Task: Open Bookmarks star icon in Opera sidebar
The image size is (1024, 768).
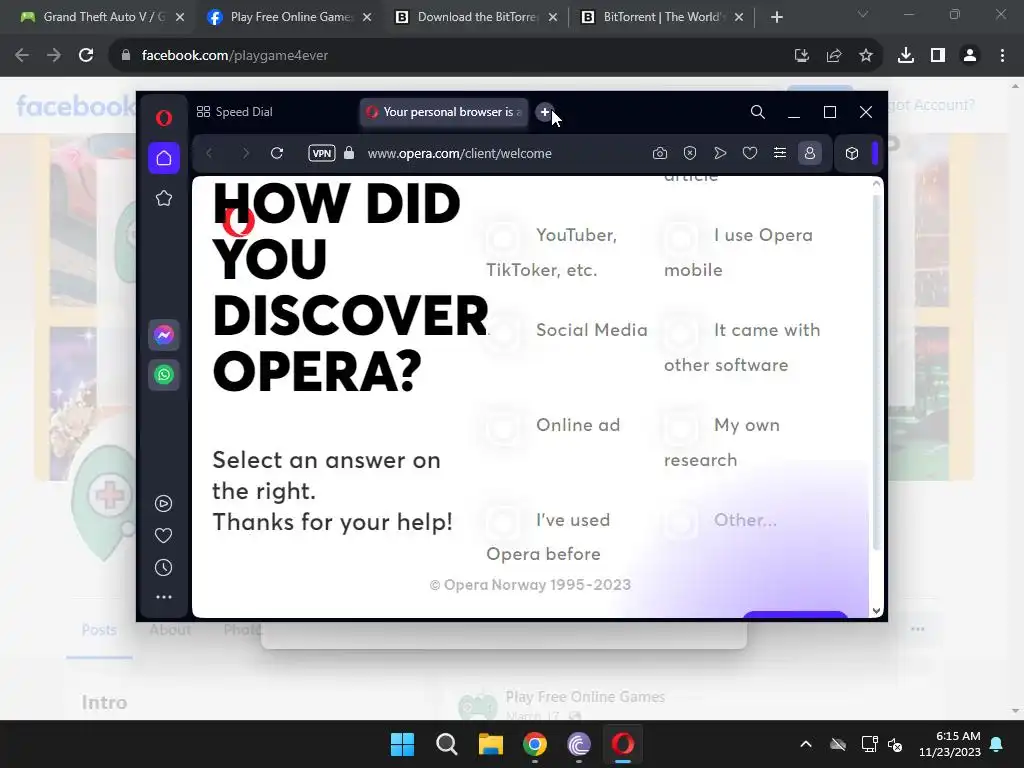Action: [x=164, y=198]
